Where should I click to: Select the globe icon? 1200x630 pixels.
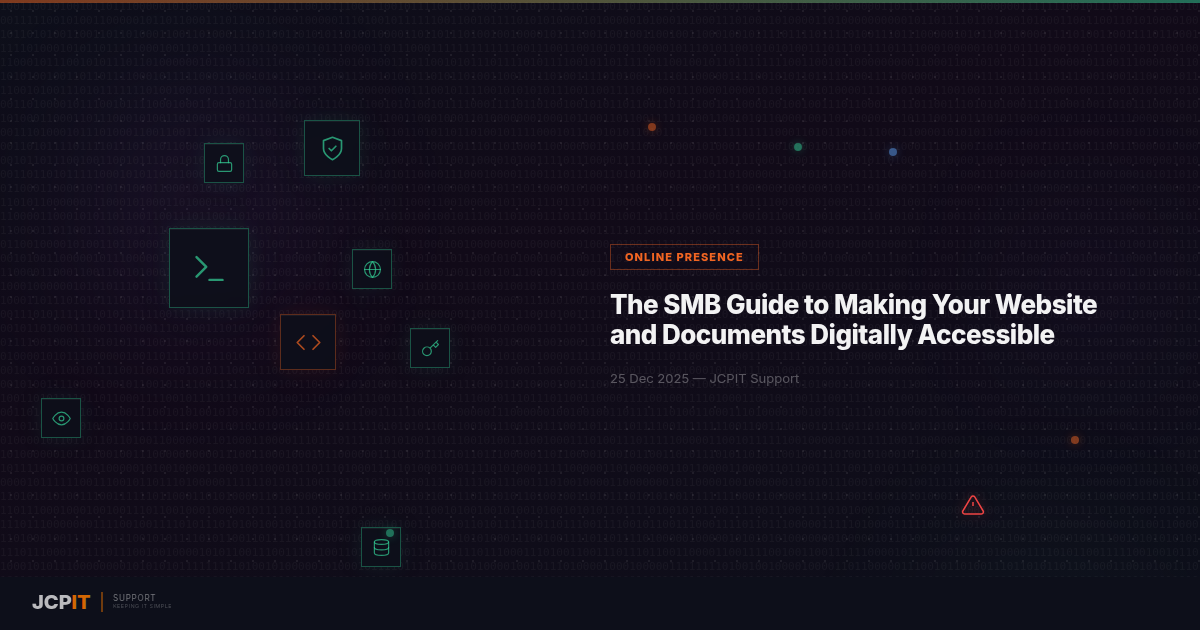(371, 268)
